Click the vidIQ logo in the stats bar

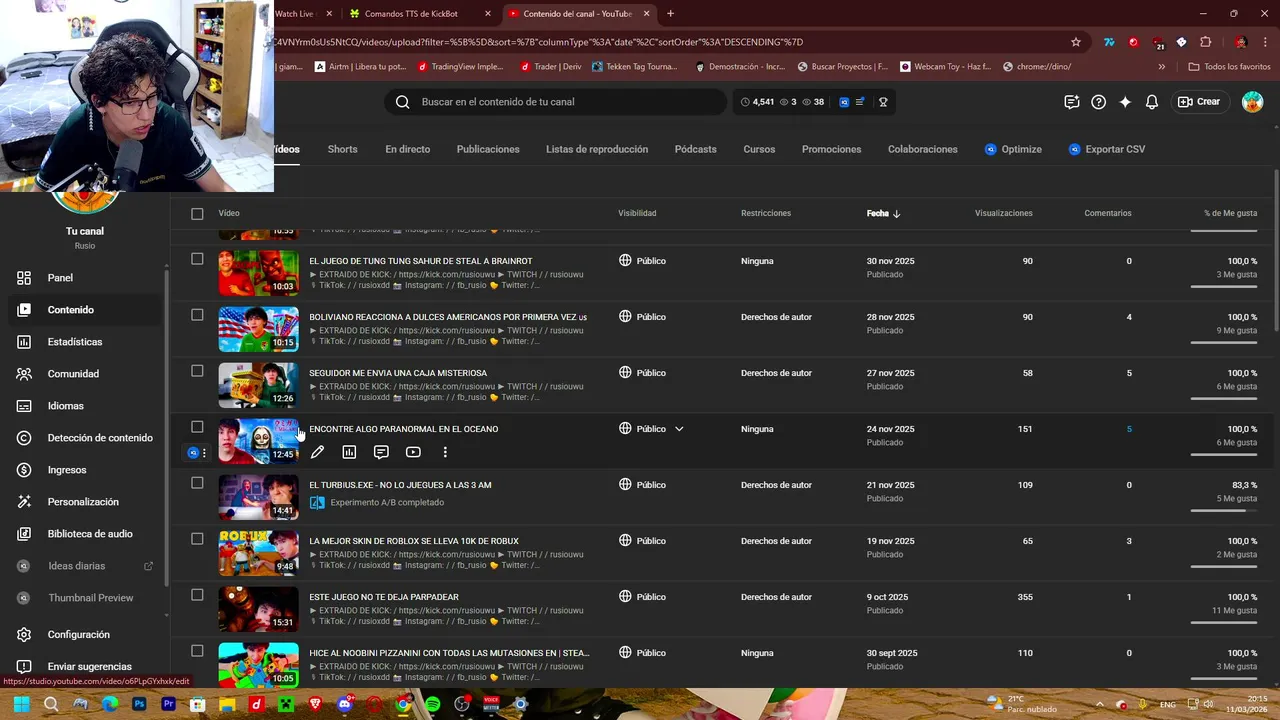pos(844,102)
